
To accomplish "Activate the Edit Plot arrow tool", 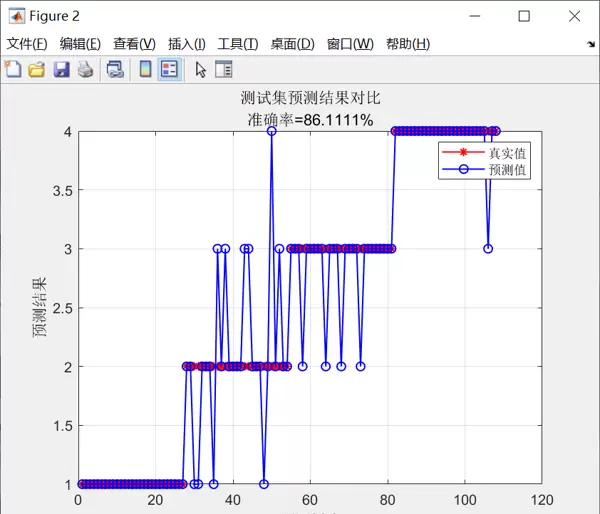I will (x=200, y=69).
